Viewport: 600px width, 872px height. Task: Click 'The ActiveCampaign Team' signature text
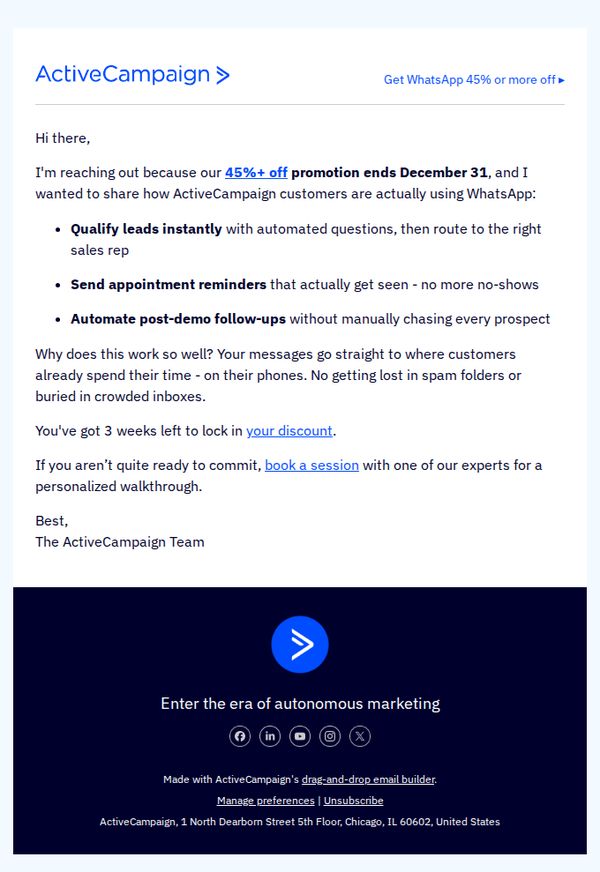point(120,542)
